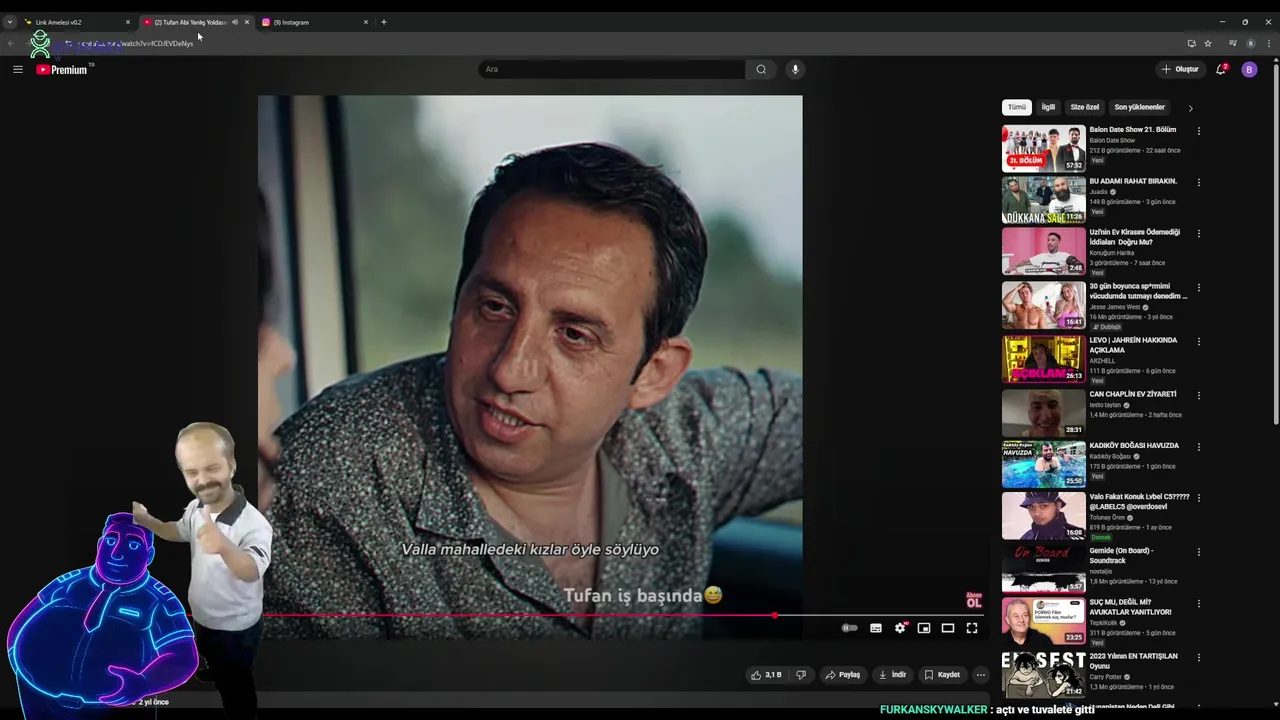This screenshot has height=720, width=1280.
Task: Like the video with 3,1 B thumbs up
Action: click(767, 675)
